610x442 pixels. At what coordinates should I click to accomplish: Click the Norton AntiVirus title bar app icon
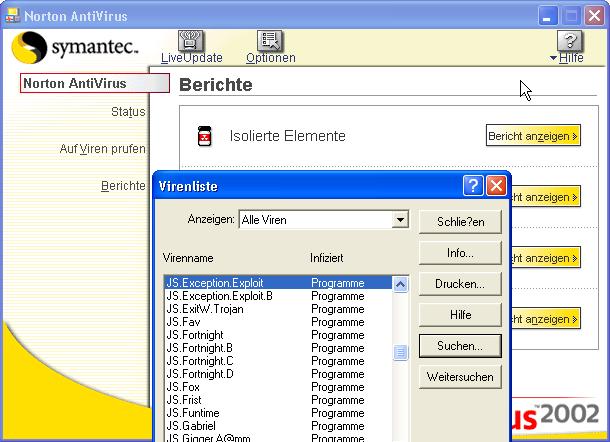click(x=12, y=16)
